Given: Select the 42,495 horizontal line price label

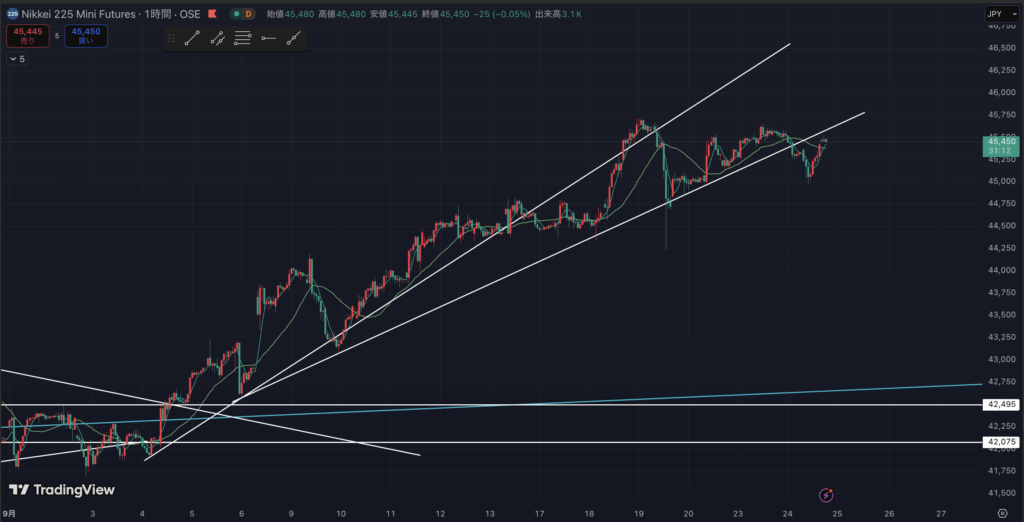Looking at the screenshot, I should coord(1000,405).
